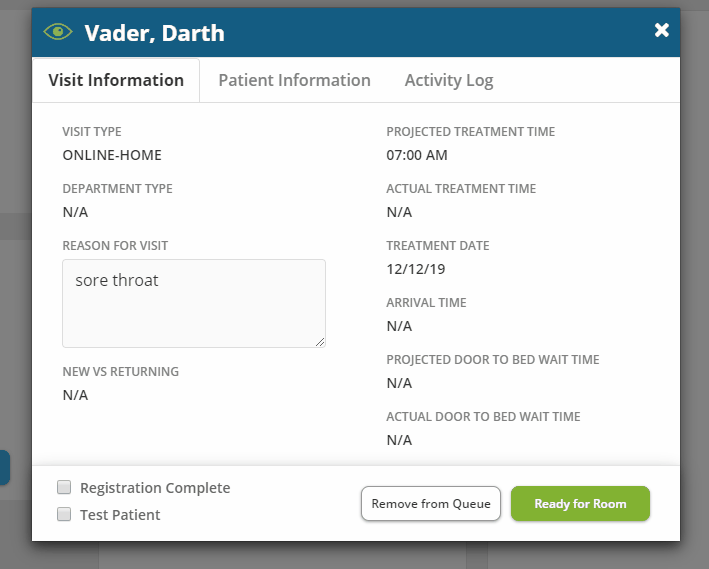
Task: Click the N/A value under Arrival Time
Action: pos(399,326)
